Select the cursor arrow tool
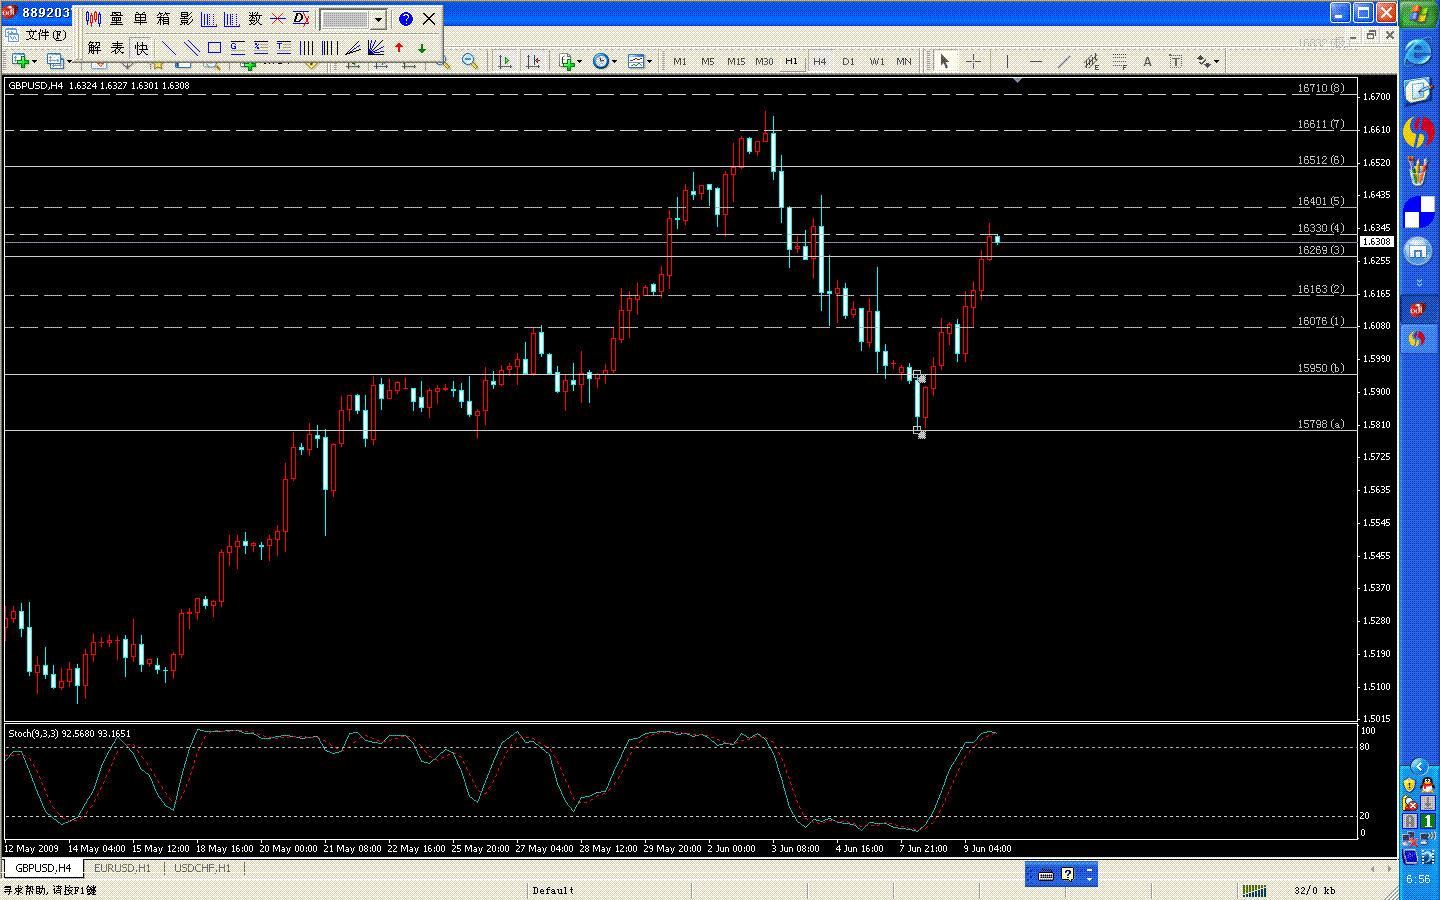The width and height of the screenshot is (1440, 900). pos(944,61)
